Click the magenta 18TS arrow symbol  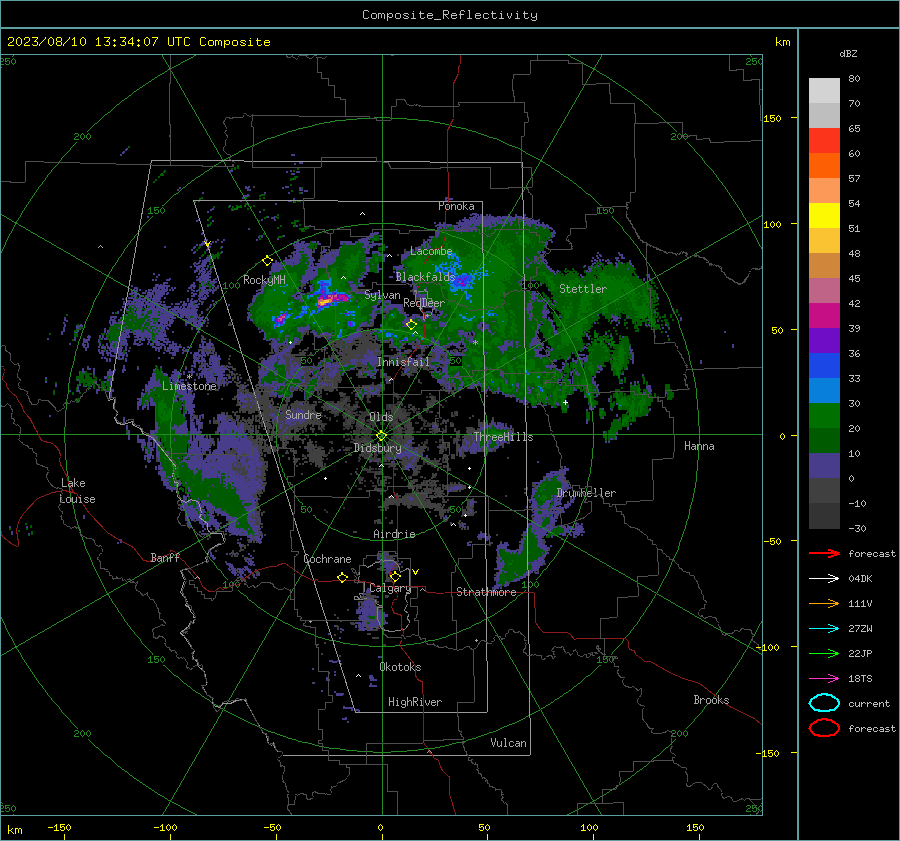pos(824,679)
